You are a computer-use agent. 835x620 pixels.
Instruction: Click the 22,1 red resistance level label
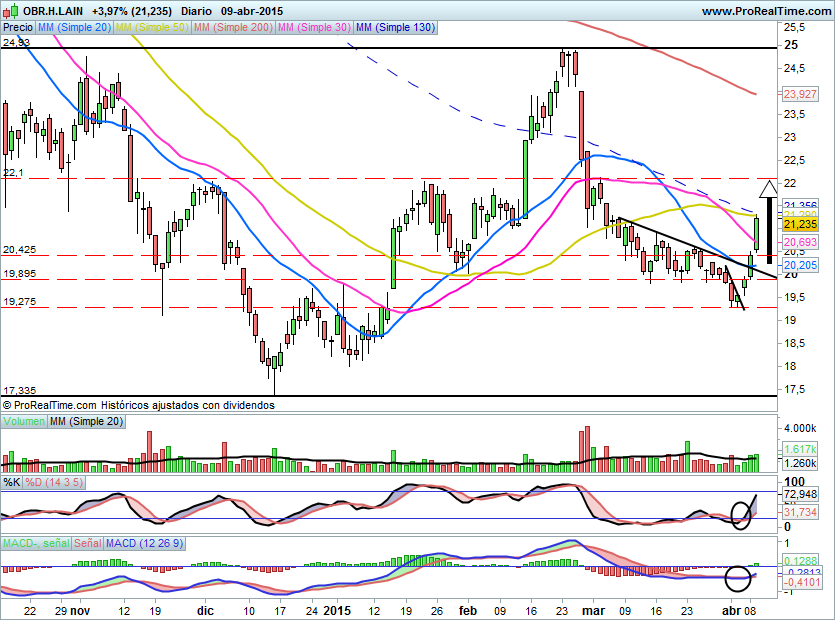tap(14, 173)
